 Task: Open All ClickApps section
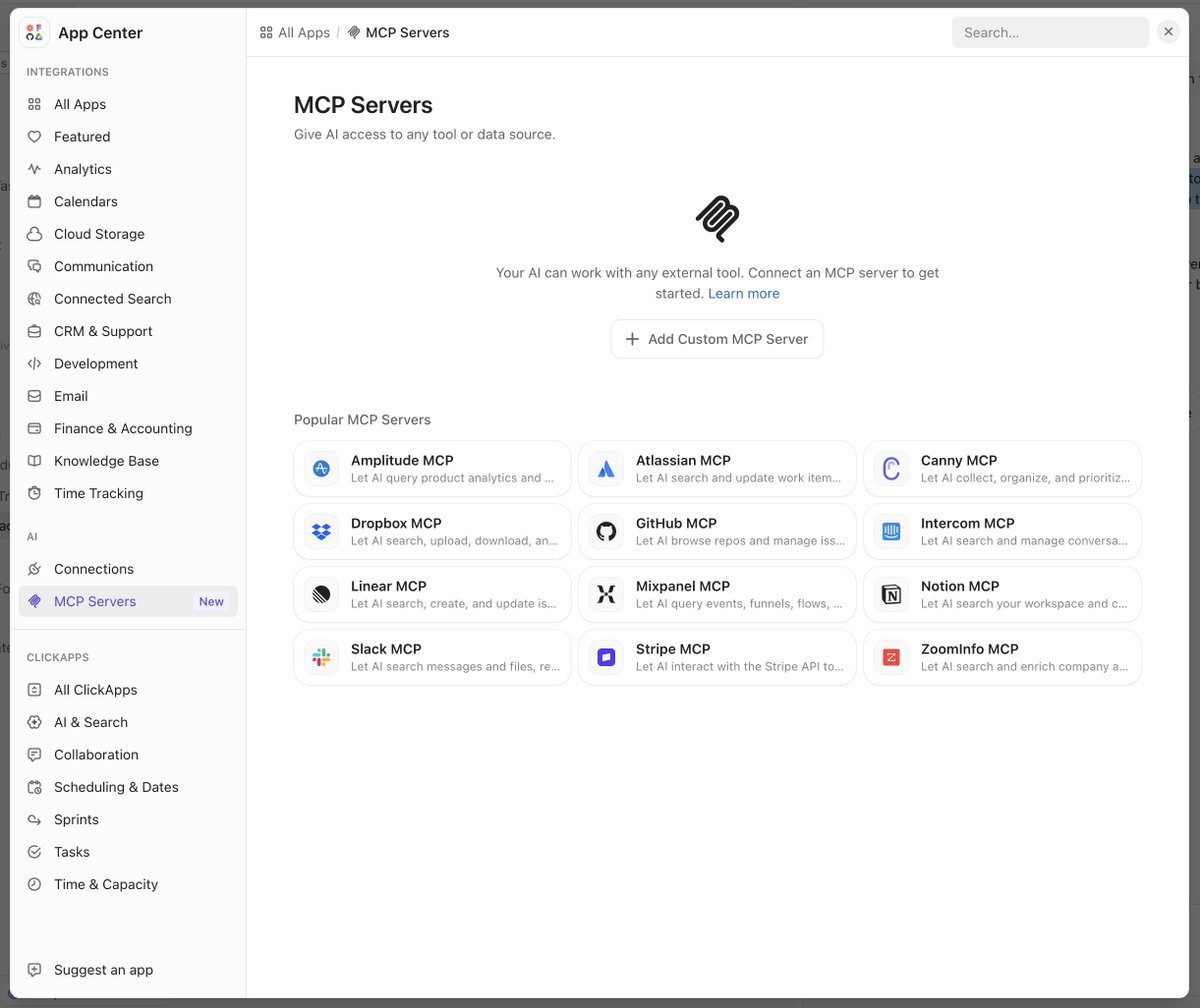(128, 690)
